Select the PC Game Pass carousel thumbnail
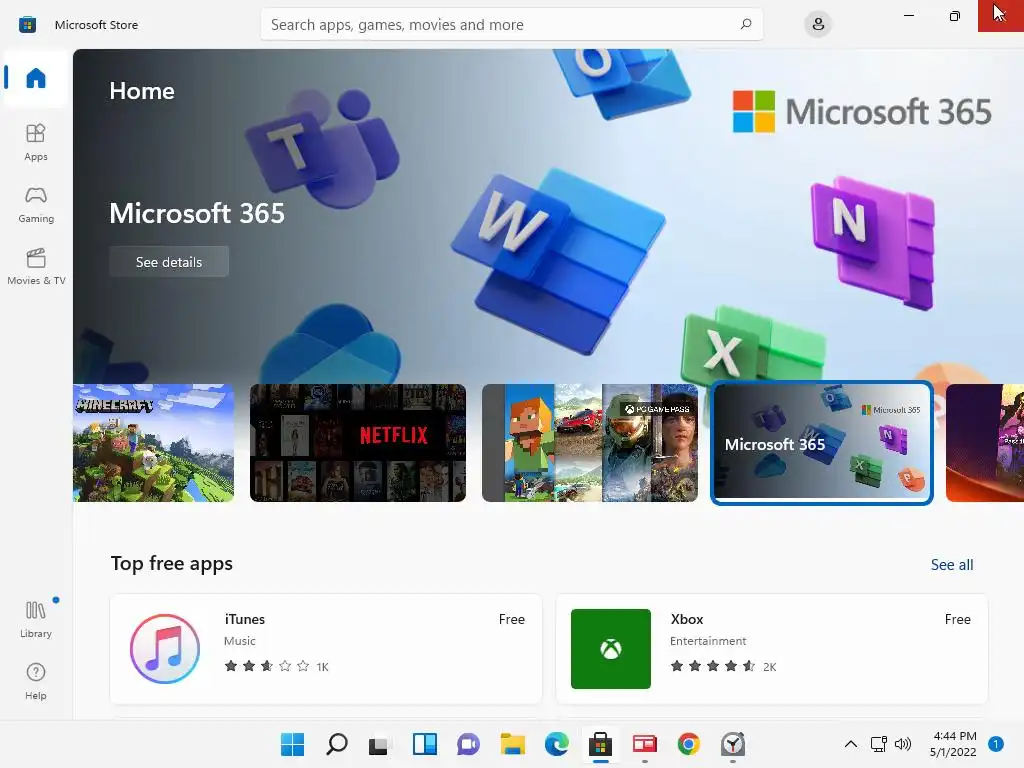Image resolution: width=1024 pixels, height=768 pixels. tap(590, 443)
